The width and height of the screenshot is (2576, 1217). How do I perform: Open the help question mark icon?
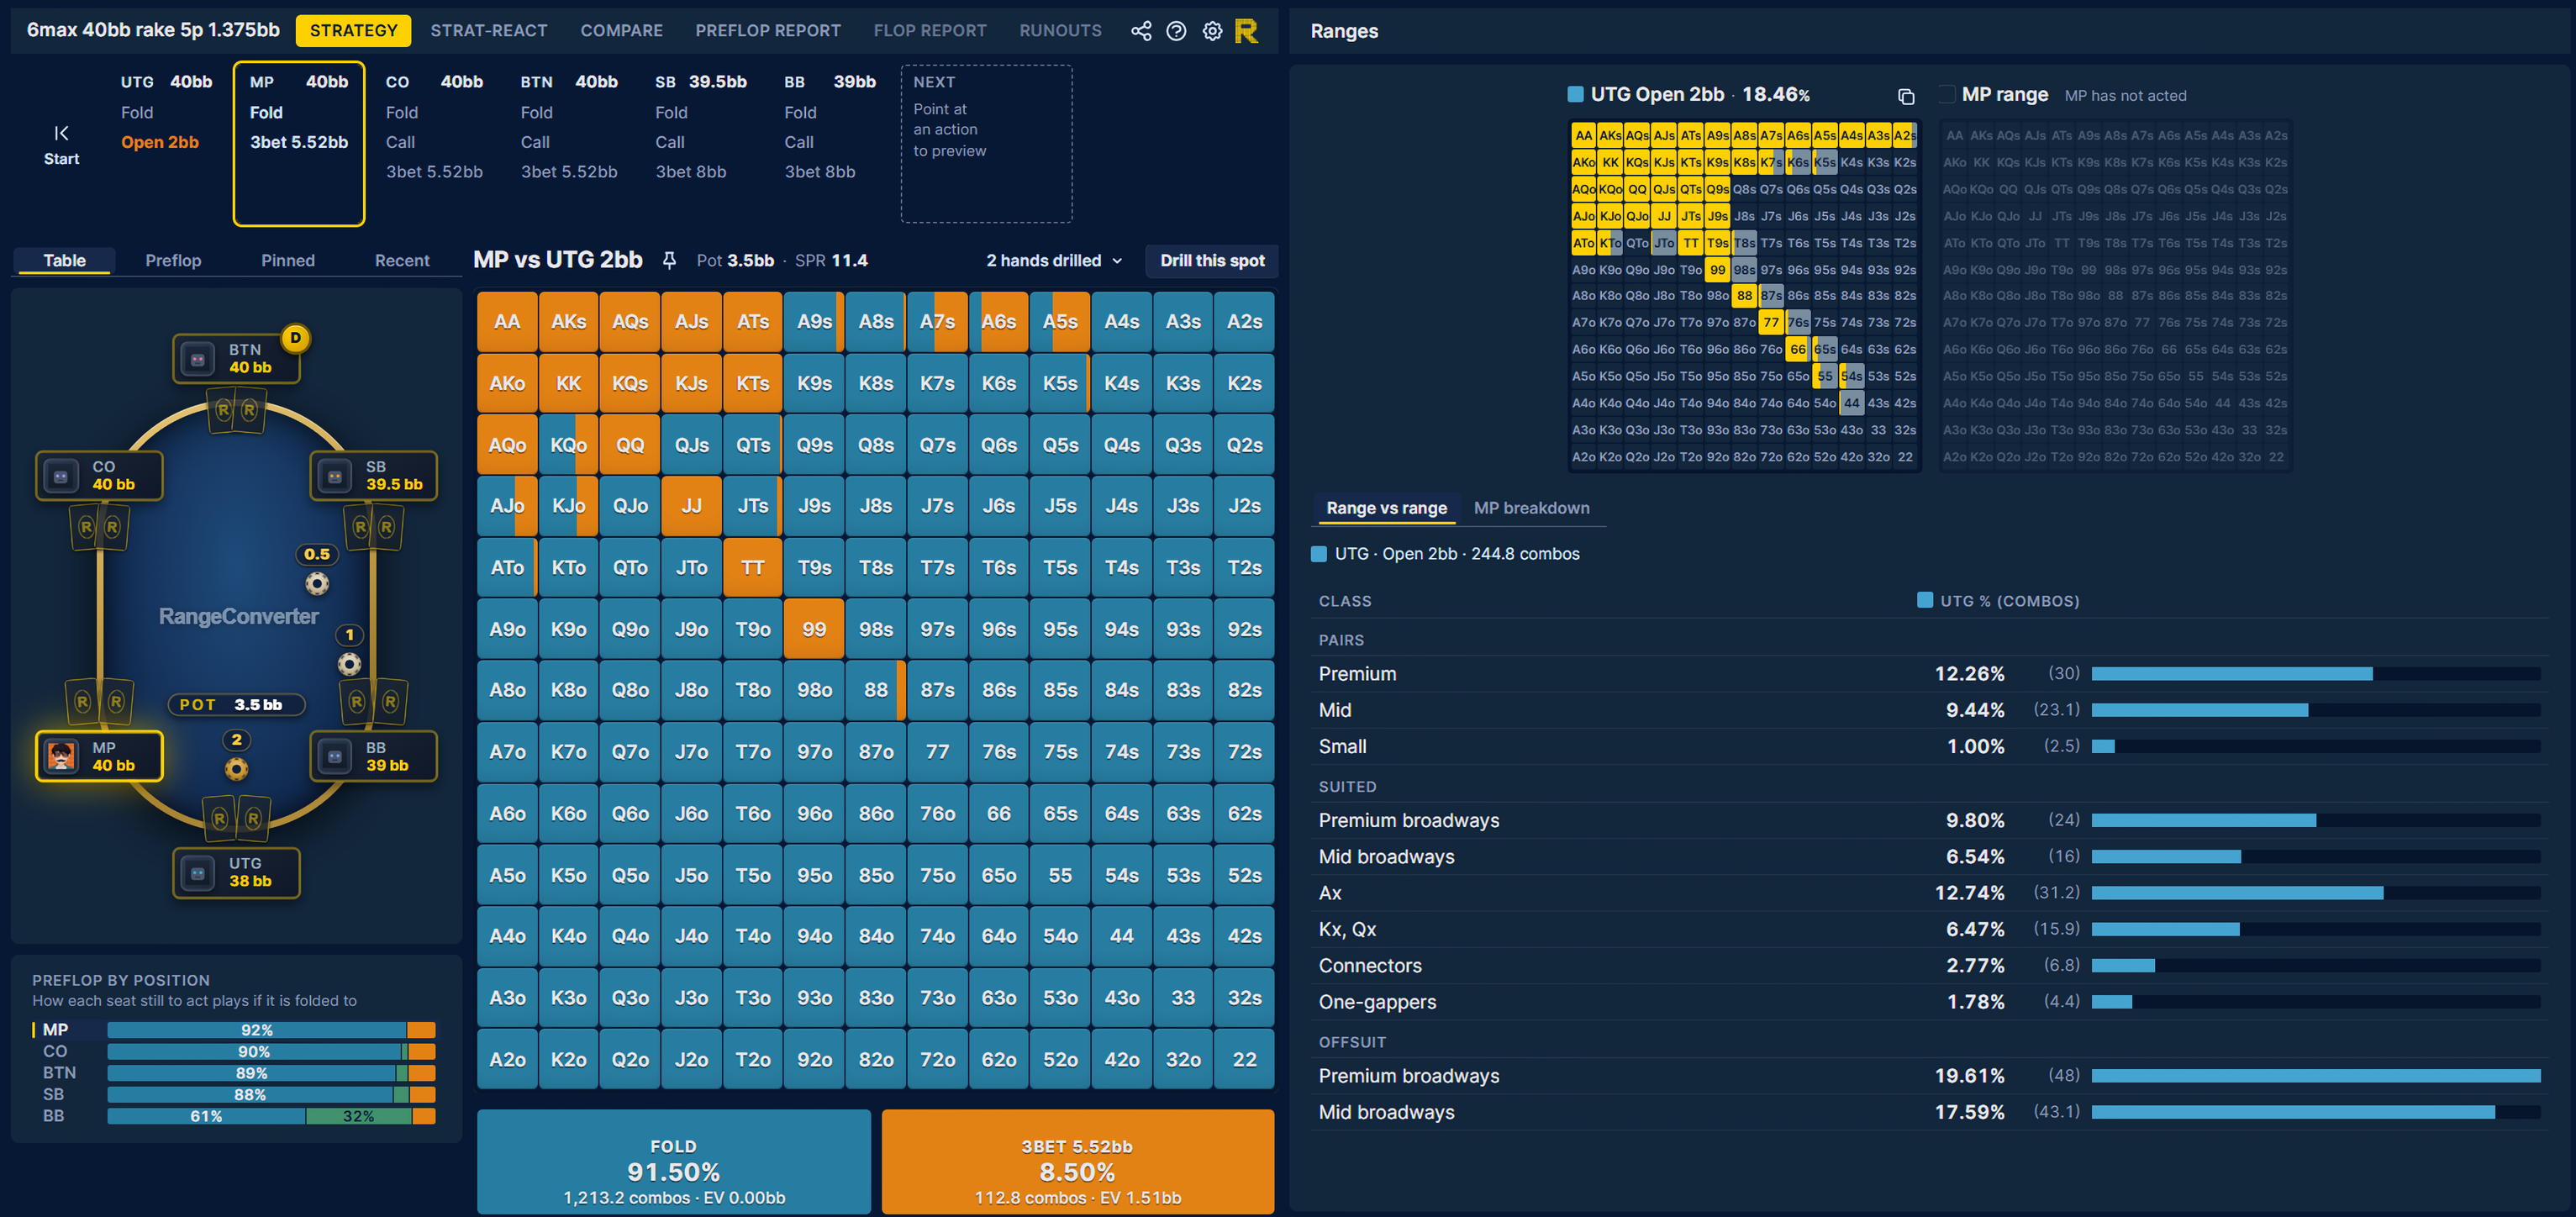pyautogui.click(x=1176, y=31)
